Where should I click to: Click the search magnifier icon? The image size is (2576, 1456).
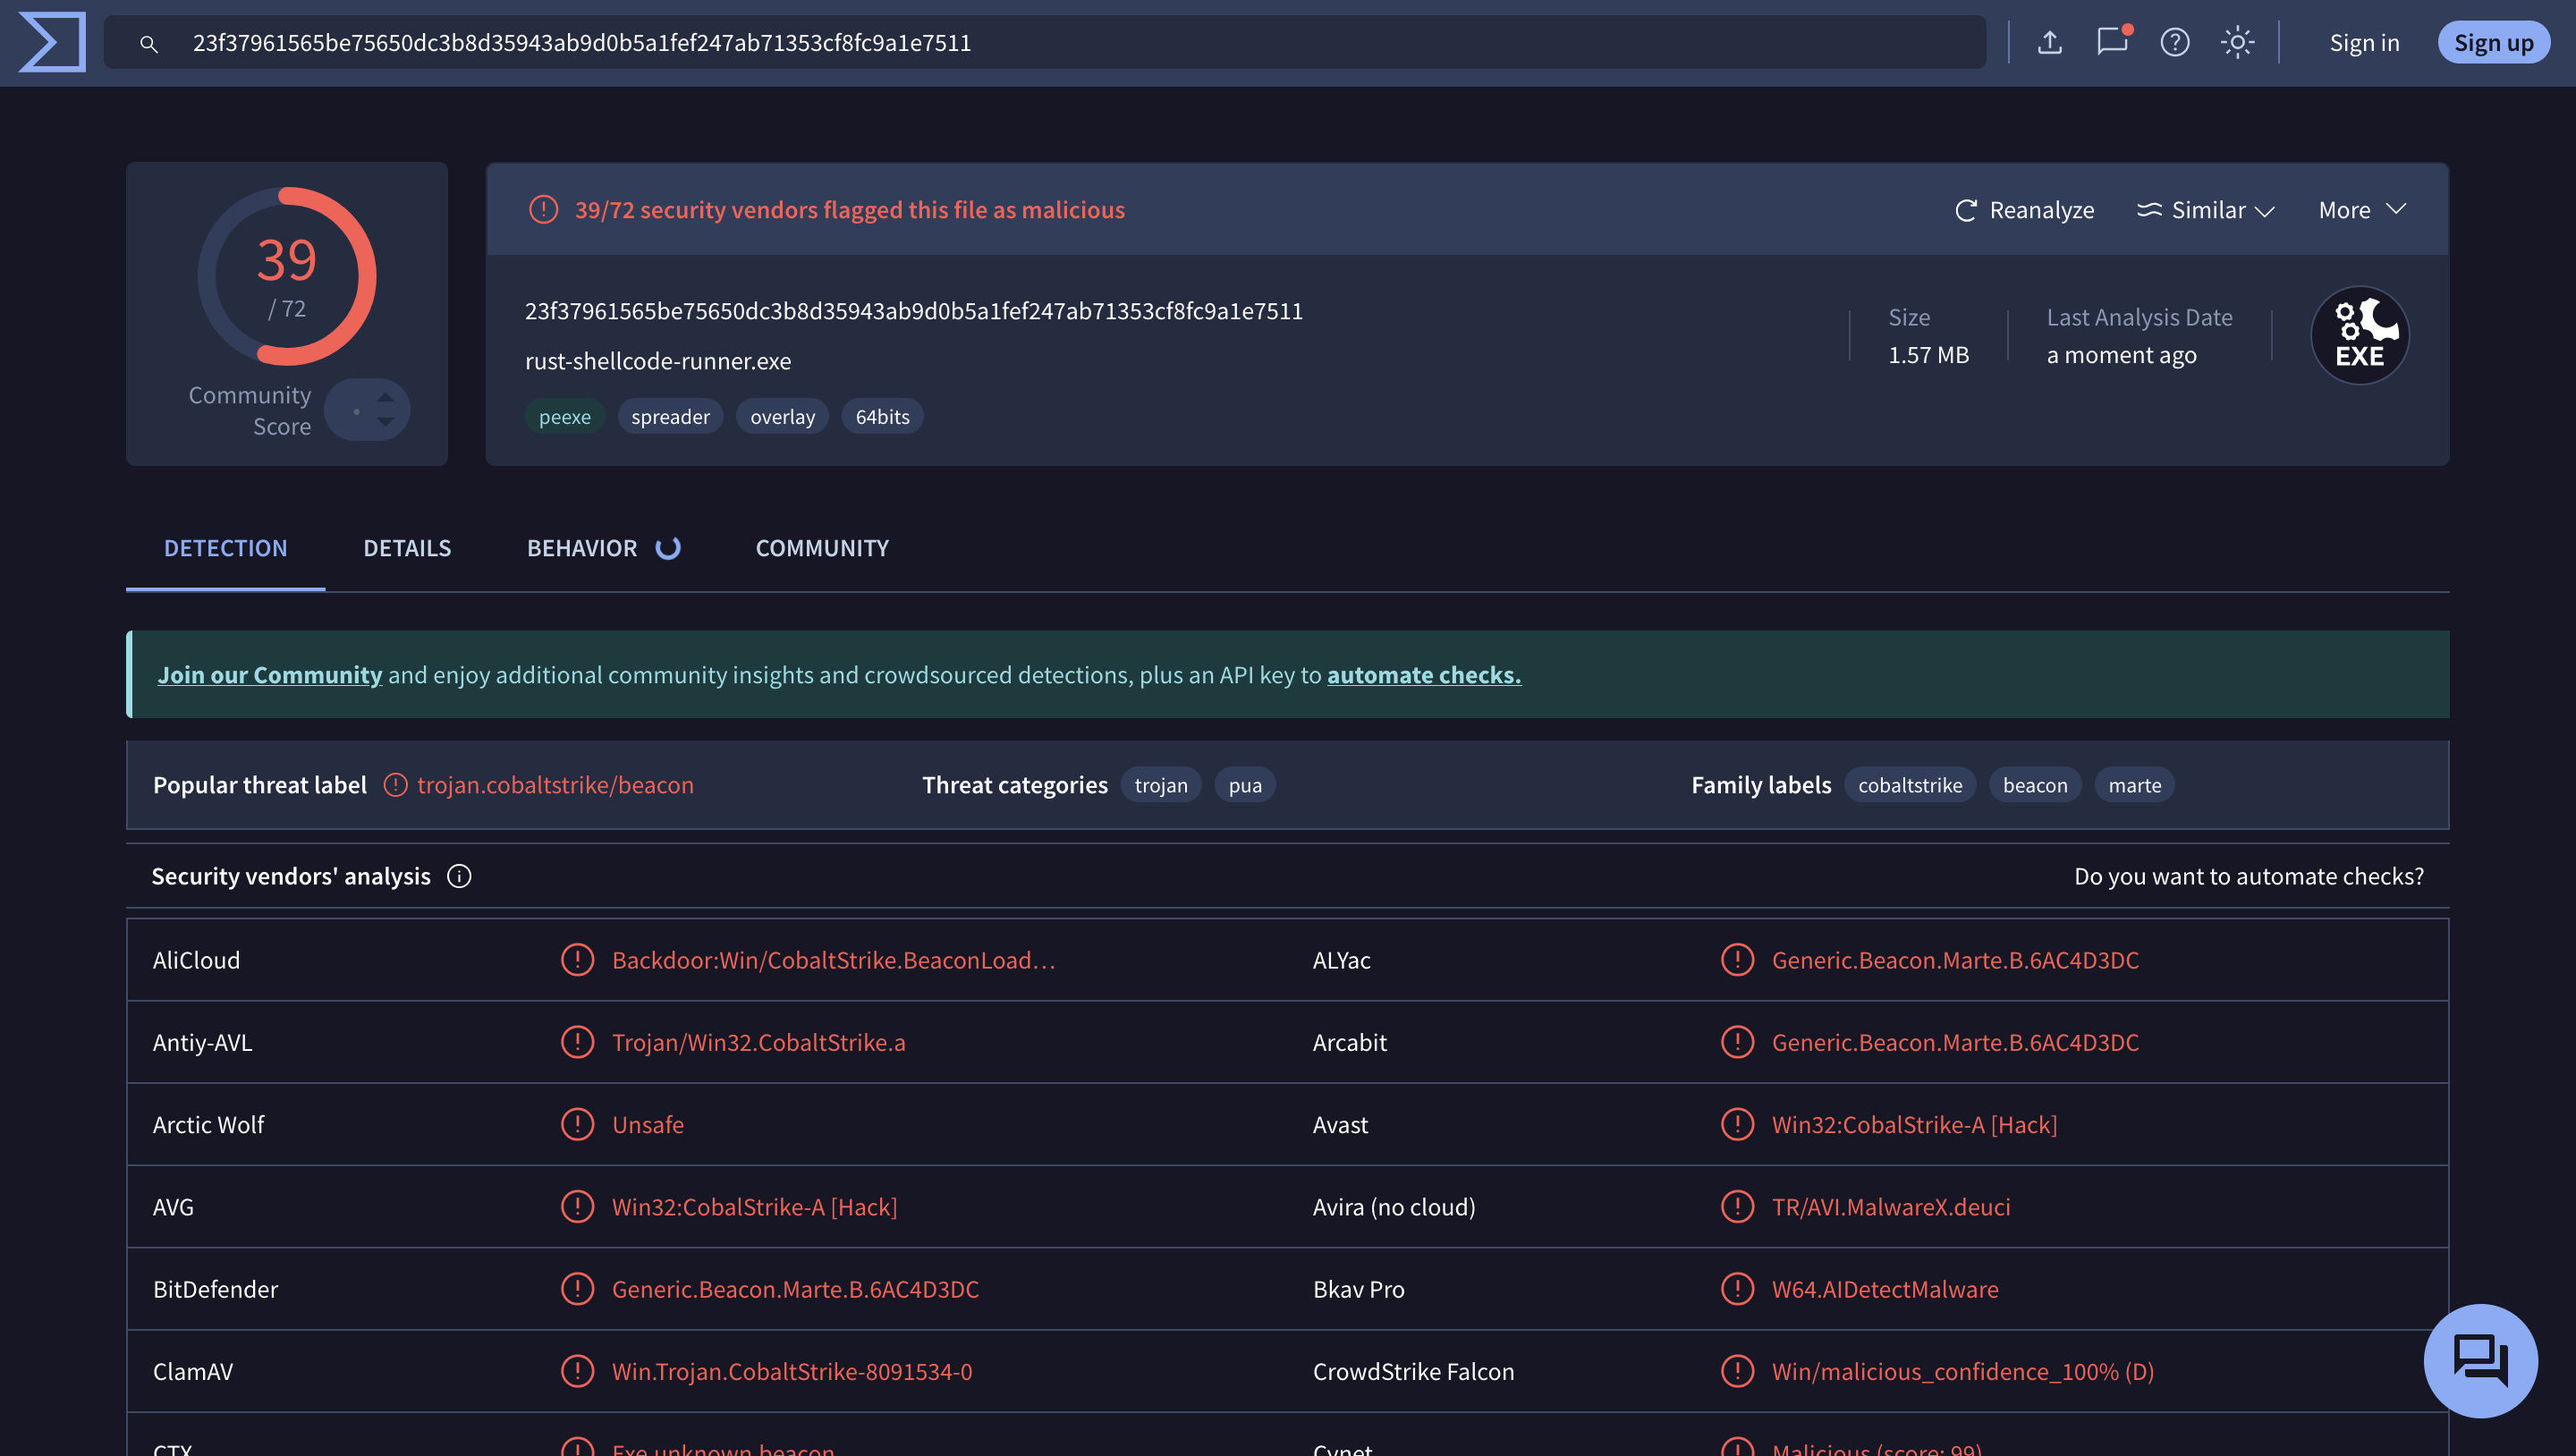coord(148,43)
